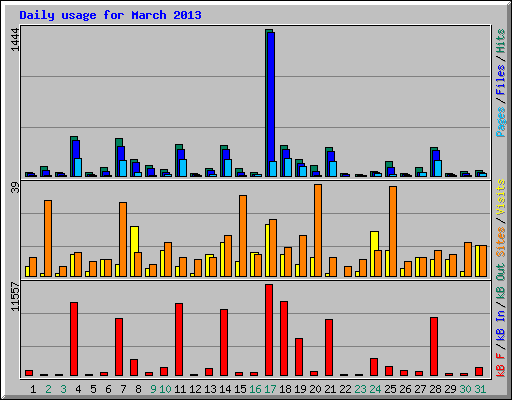Click the yellow Visits bar for day 17

click(x=268, y=250)
